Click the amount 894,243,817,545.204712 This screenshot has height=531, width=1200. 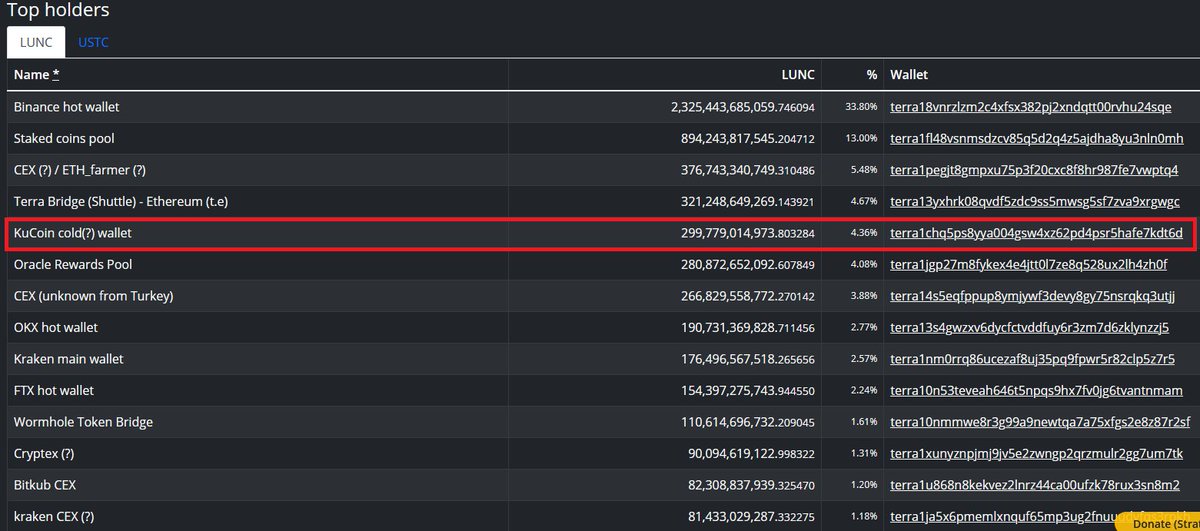[x=747, y=139]
